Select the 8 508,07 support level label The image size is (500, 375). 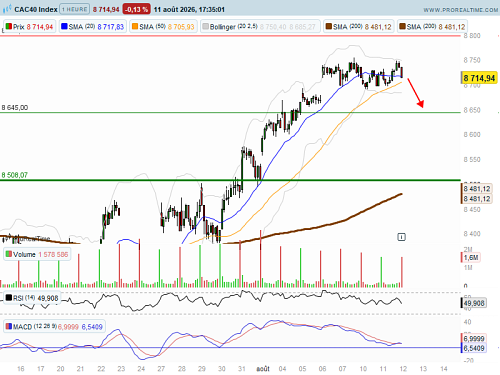coord(15,175)
